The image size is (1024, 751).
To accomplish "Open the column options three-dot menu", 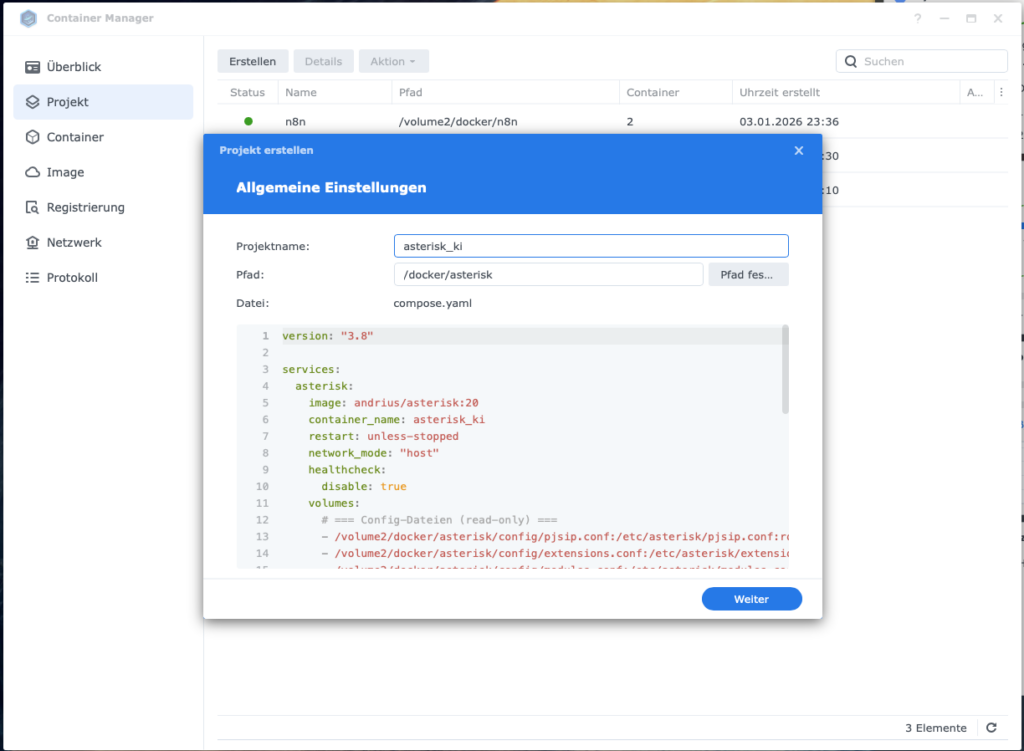I will coord(1001,92).
